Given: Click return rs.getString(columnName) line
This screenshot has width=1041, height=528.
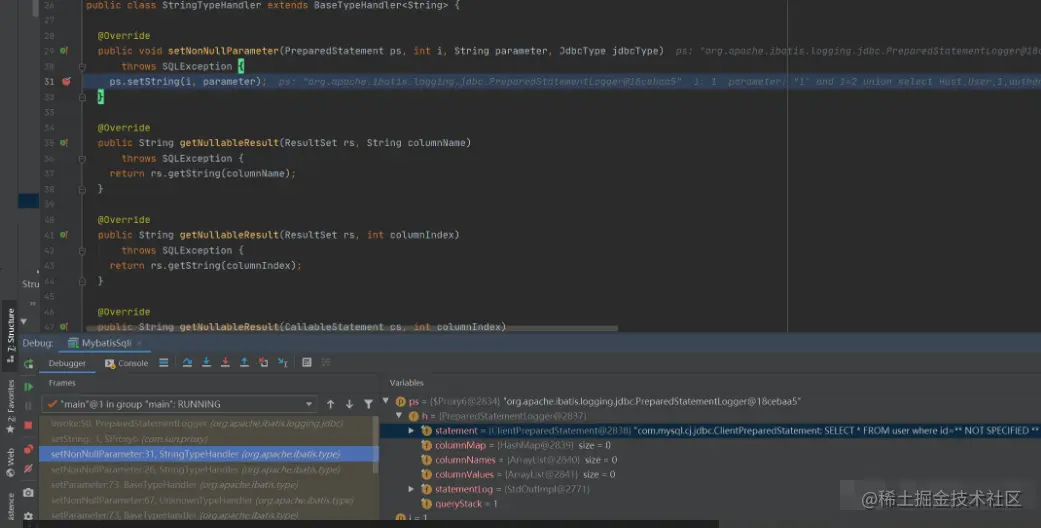Looking at the screenshot, I should click(202, 173).
